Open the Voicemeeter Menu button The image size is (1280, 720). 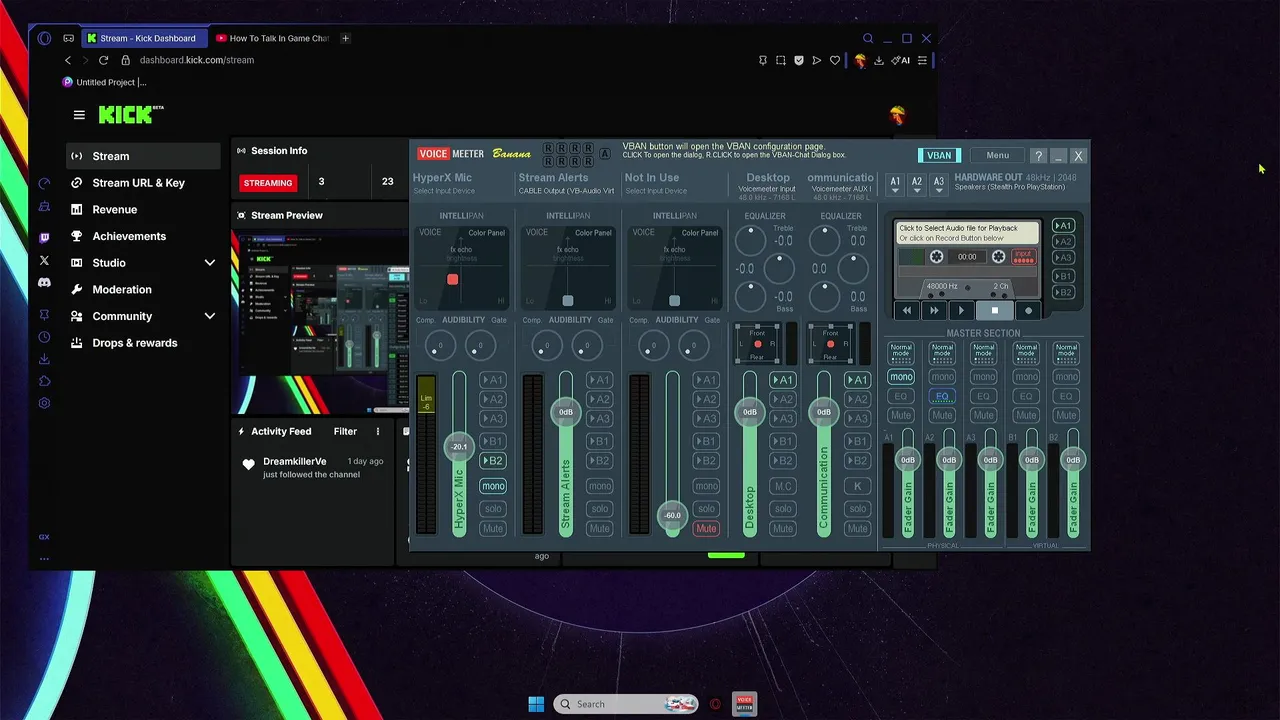point(997,155)
